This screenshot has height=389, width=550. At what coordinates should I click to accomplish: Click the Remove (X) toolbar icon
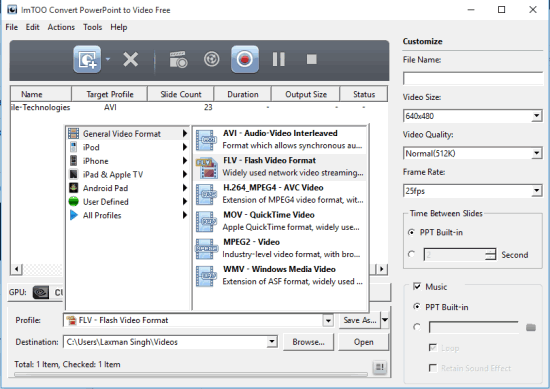[130, 59]
